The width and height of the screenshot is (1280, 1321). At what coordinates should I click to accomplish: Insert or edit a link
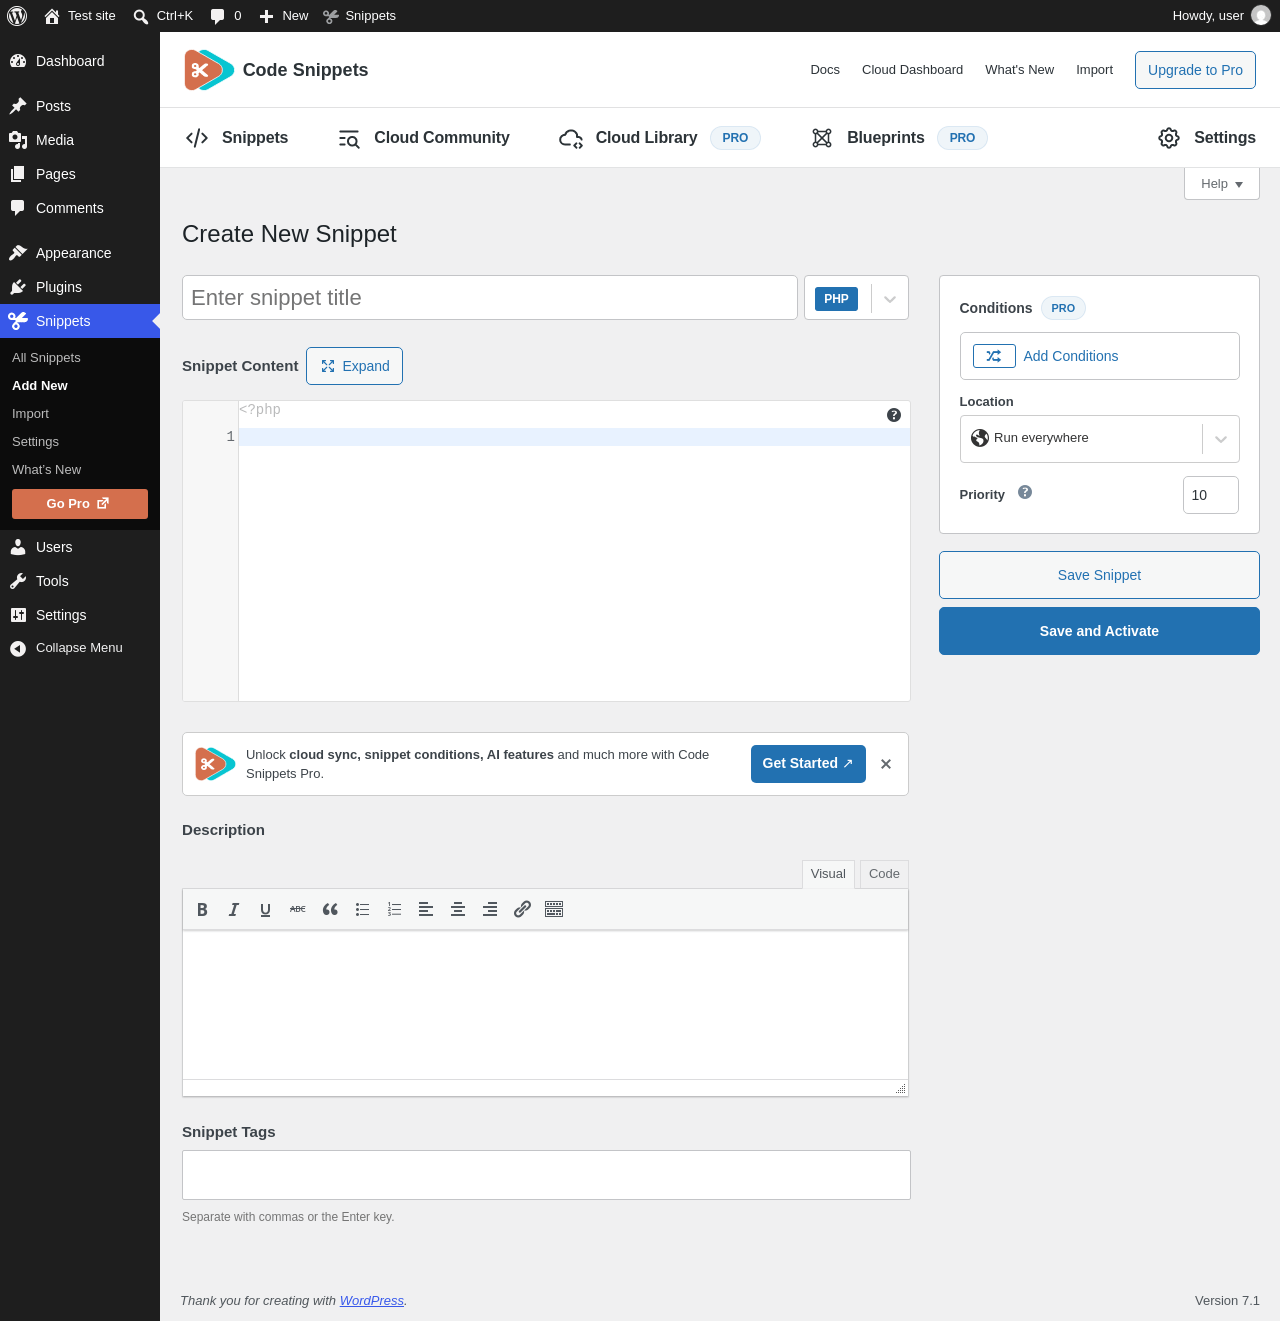click(x=522, y=910)
